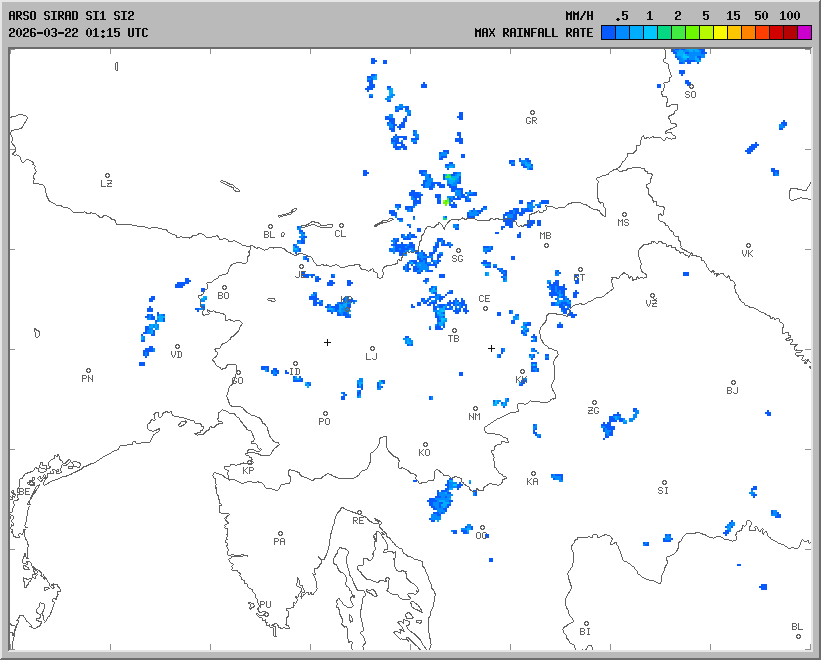Click the darkest blue swatch at legend start
This screenshot has height=660, width=821.
608,32
